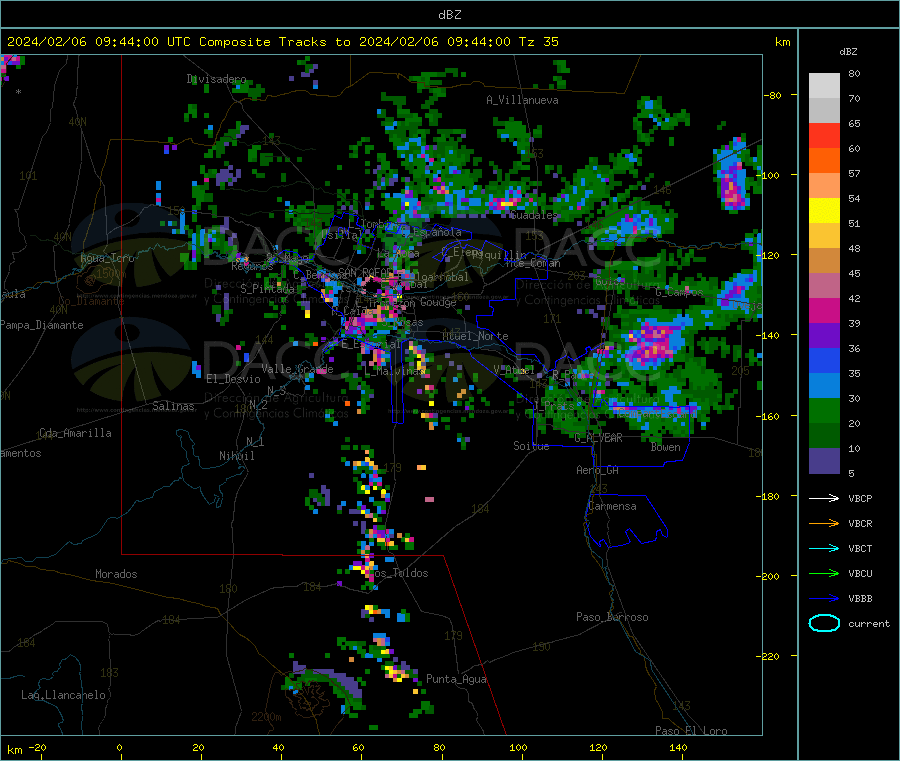This screenshot has width=900, height=761.
Task: Click the Morados map label
Action: coord(116,574)
